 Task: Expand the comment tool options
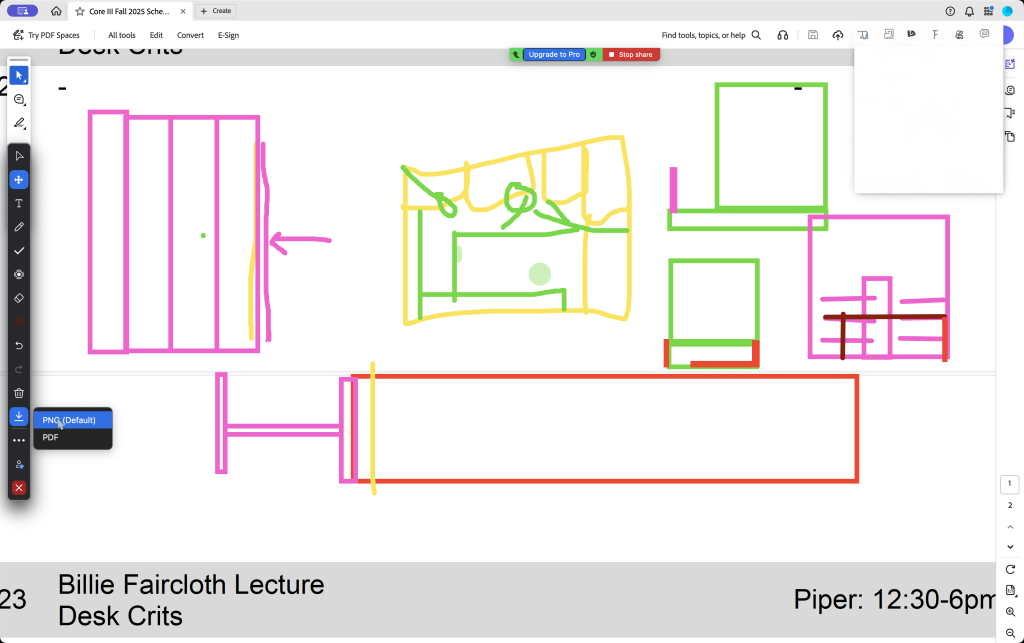[19, 100]
